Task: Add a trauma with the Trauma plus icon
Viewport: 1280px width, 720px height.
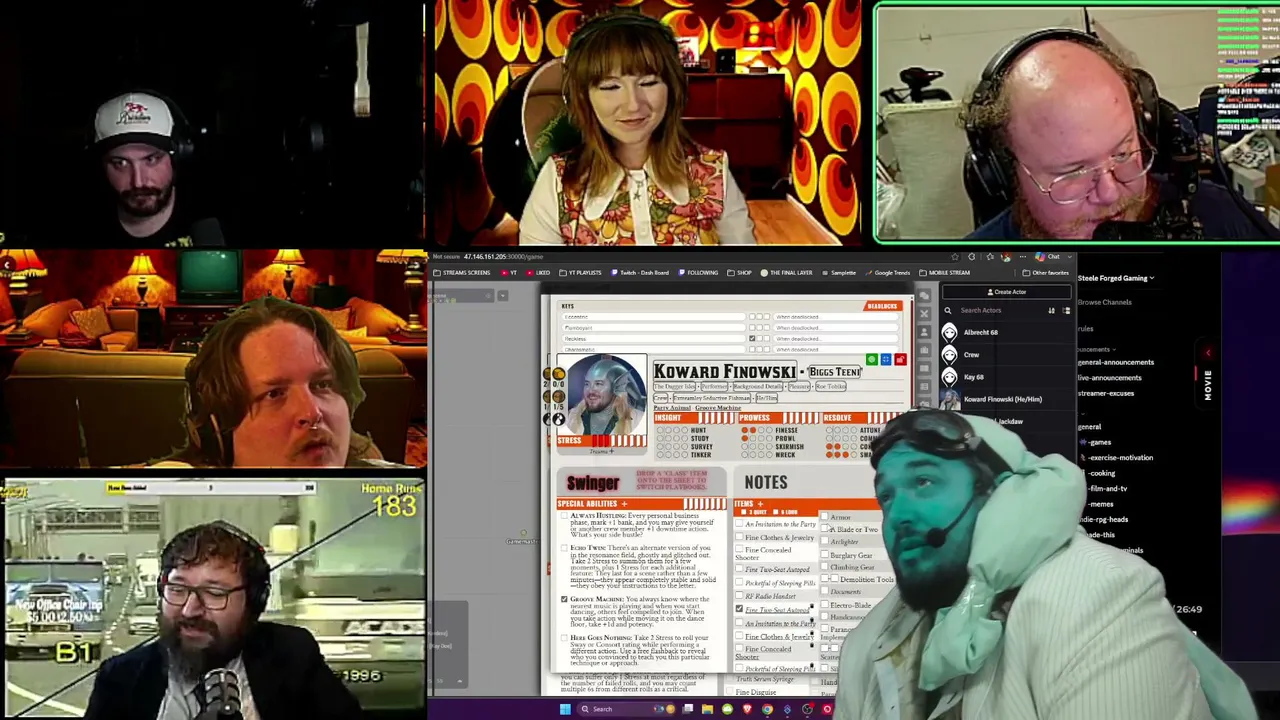Action: point(612,451)
